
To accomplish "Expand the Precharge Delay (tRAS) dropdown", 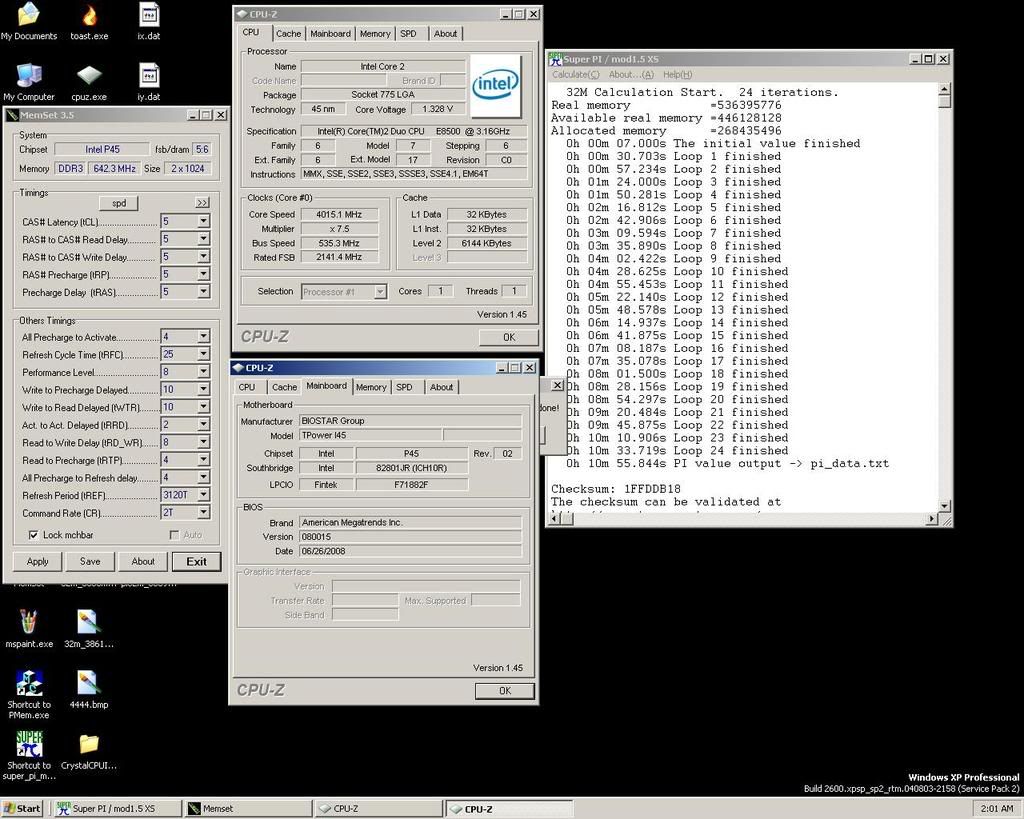I will click(204, 292).
